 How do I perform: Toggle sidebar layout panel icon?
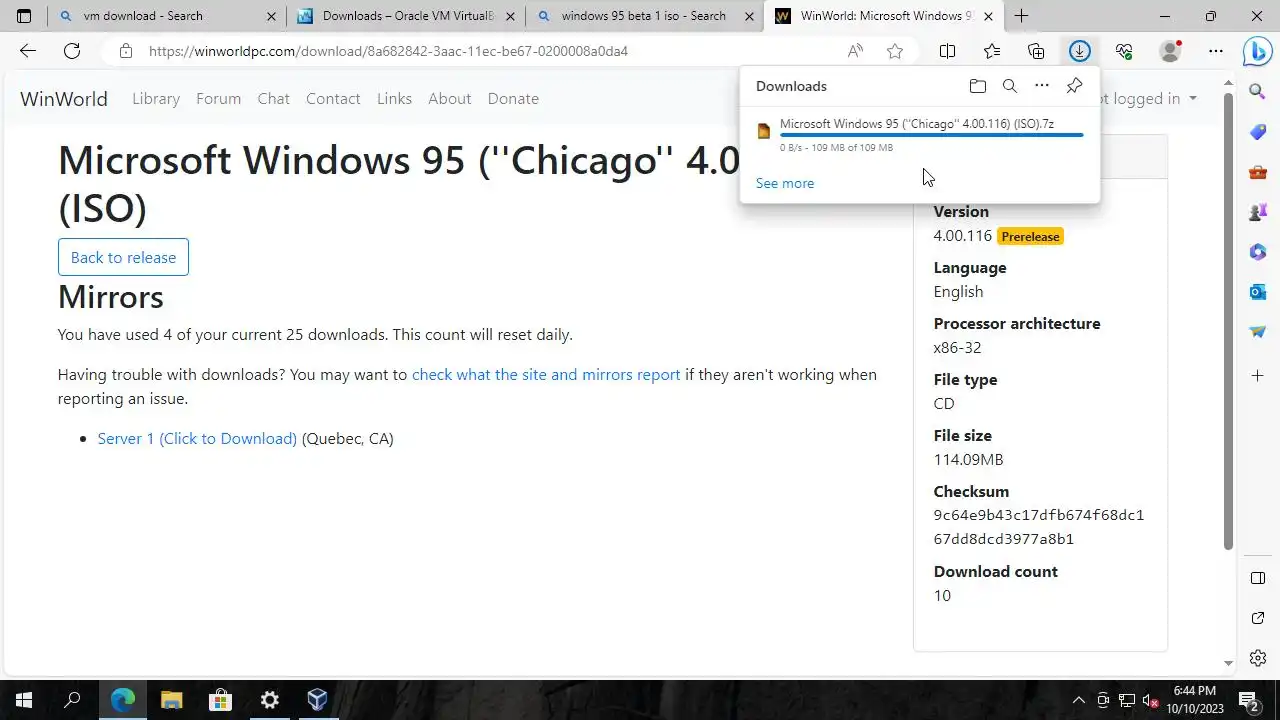tap(1258, 579)
